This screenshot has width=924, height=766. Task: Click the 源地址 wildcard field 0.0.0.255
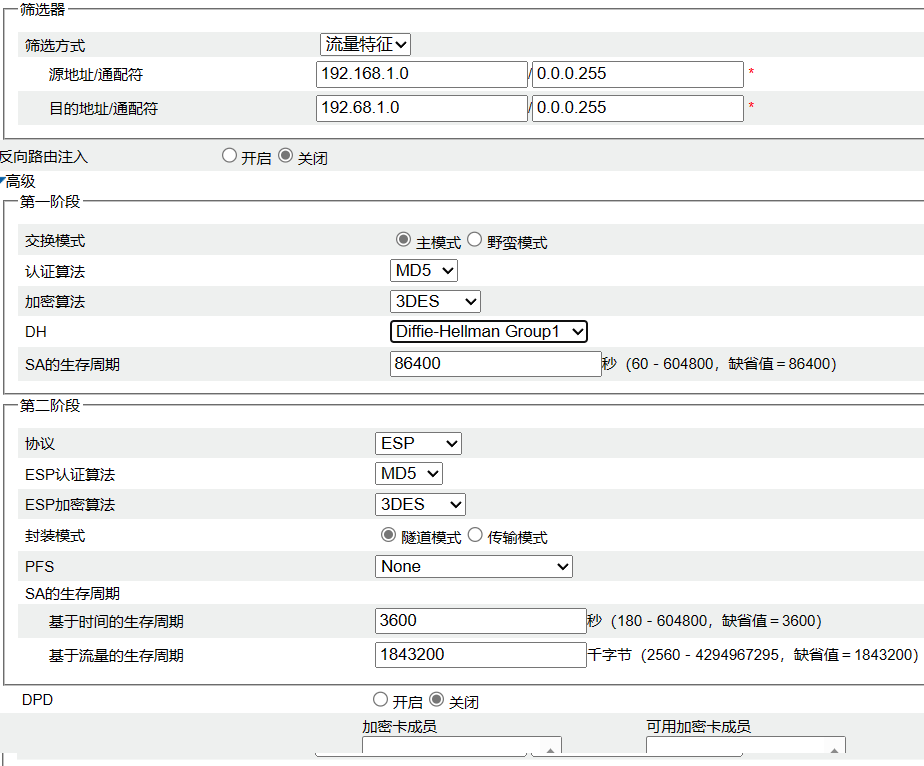point(638,74)
